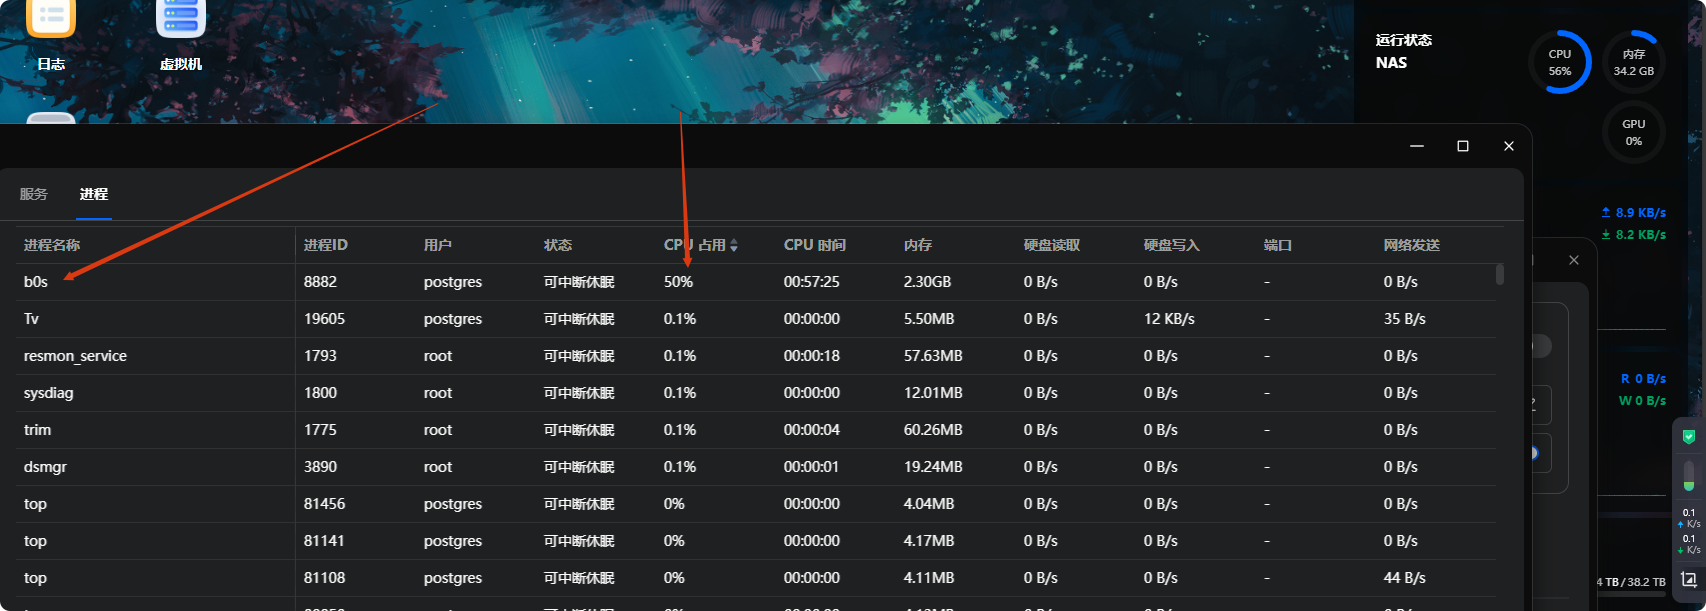1706x611 pixels.
Task: Click the 44 B/s network send value
Action: [x=1405, y=578]
